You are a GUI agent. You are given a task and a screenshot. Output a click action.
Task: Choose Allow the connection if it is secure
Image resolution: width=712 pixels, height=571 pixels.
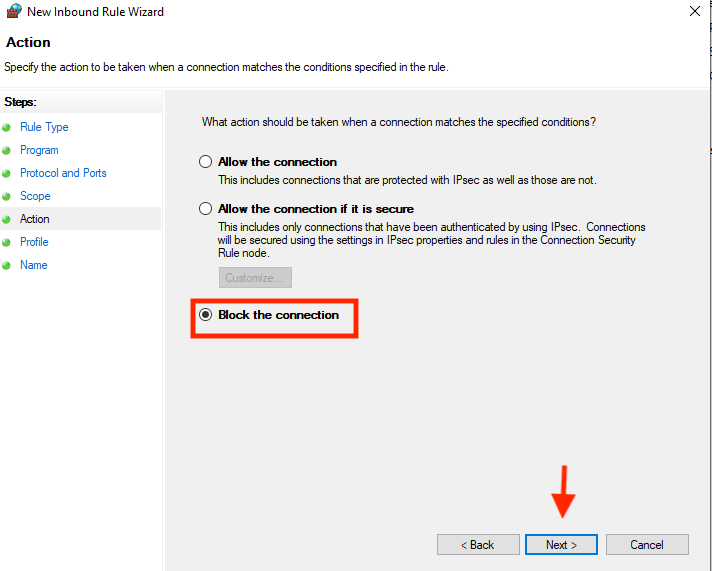[205, 209]
